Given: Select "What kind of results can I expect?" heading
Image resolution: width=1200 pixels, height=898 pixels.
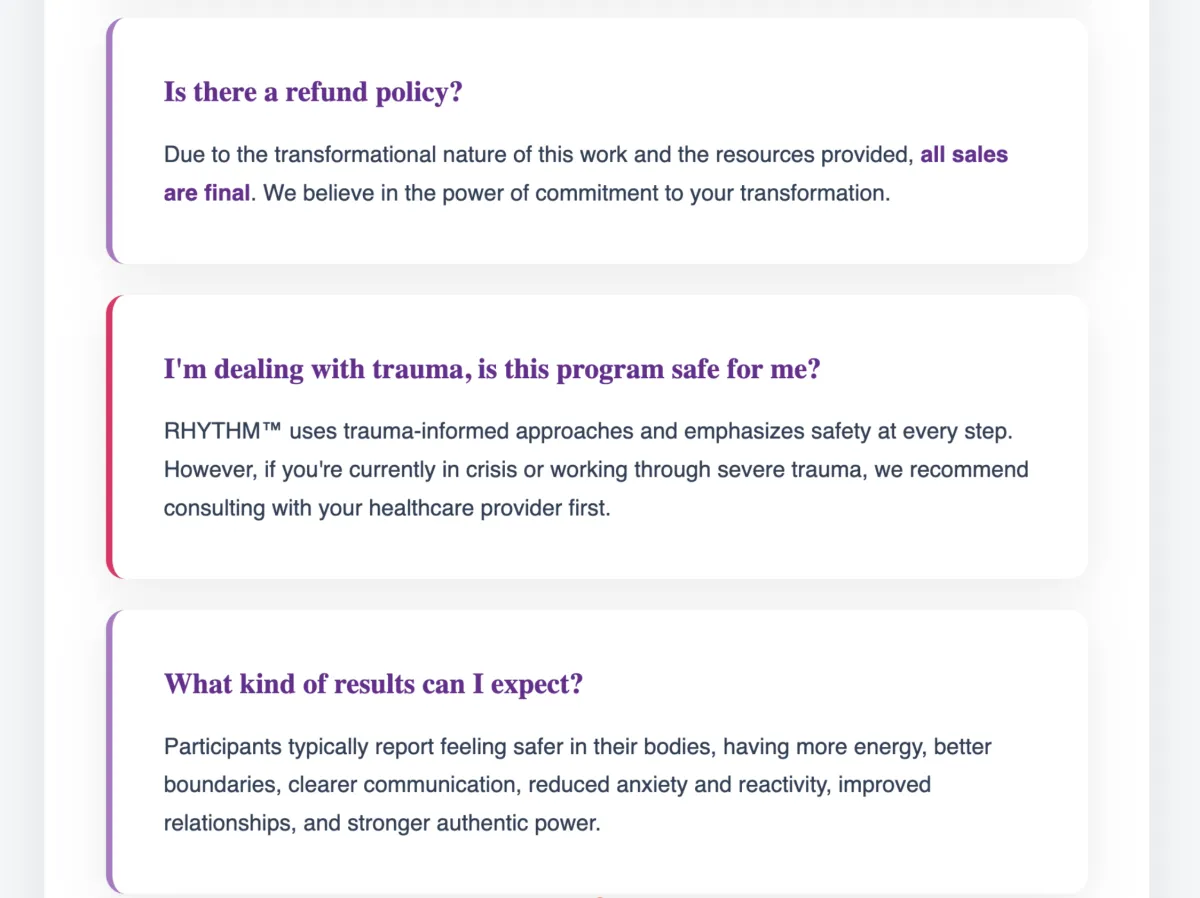Looking at the screenshot, I should click(x=373, y=685).
